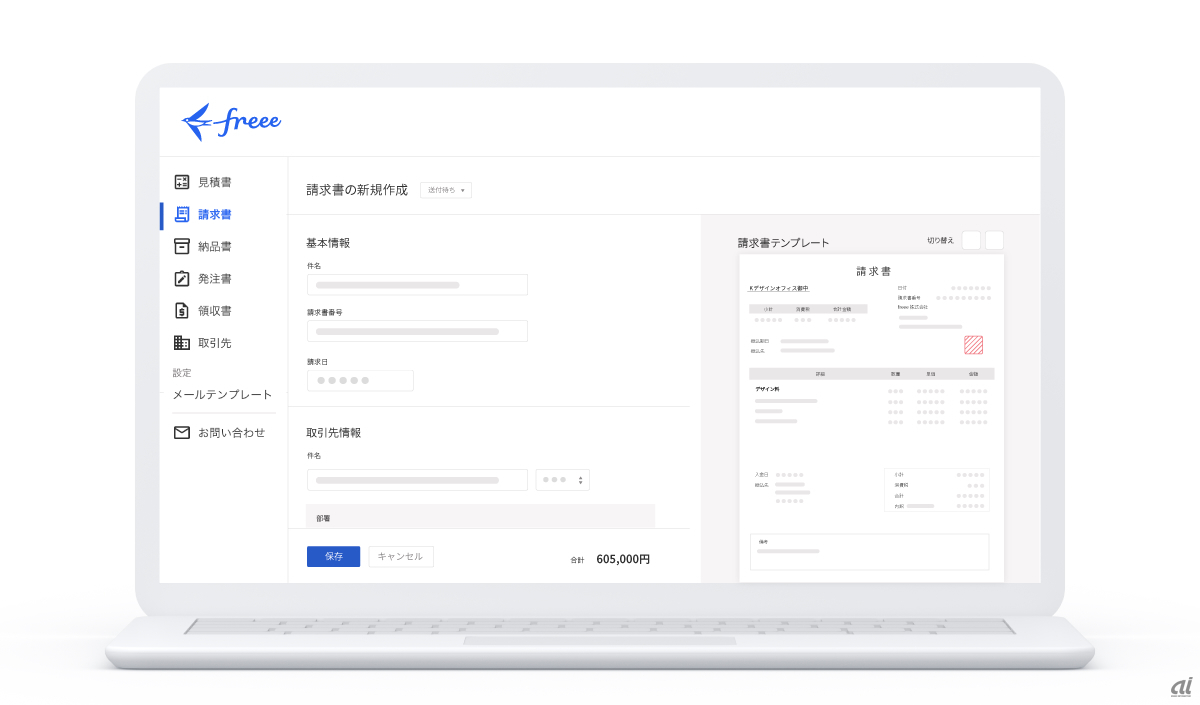Click the 605,000円 total amount
Screen dimensions: 1200x705
click(623, 560)
